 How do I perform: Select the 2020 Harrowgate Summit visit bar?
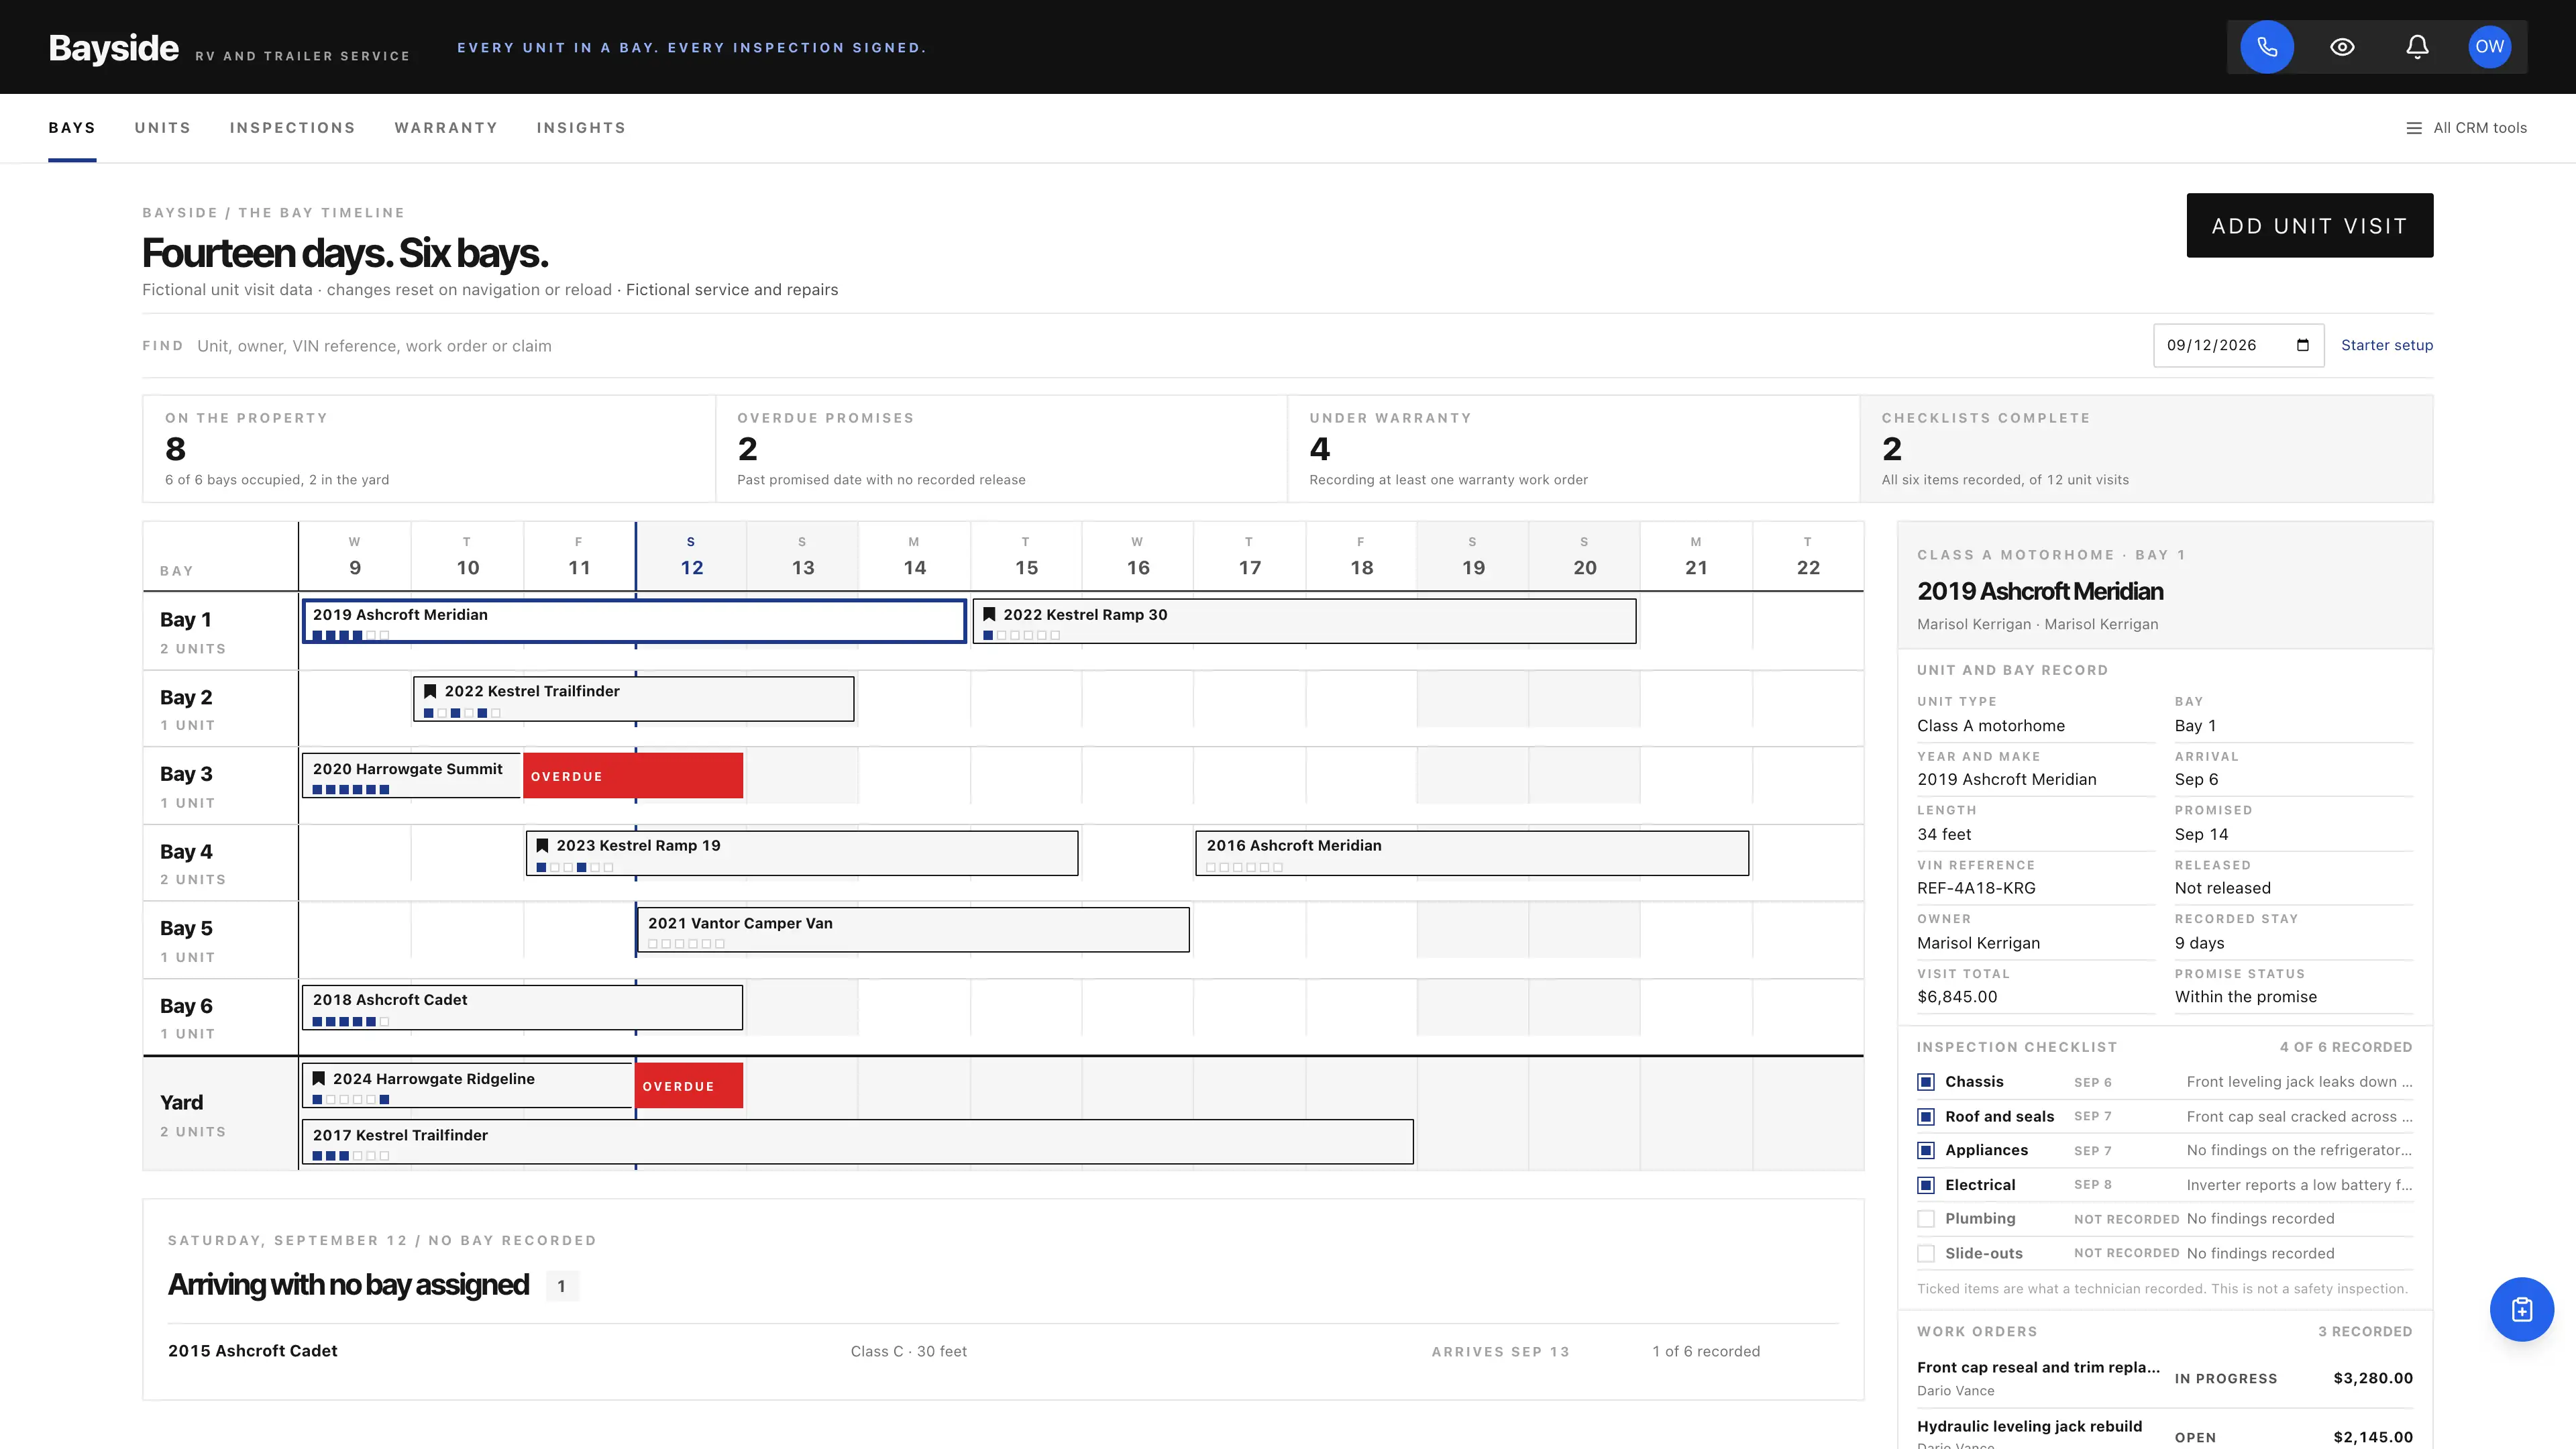(412, 775)
